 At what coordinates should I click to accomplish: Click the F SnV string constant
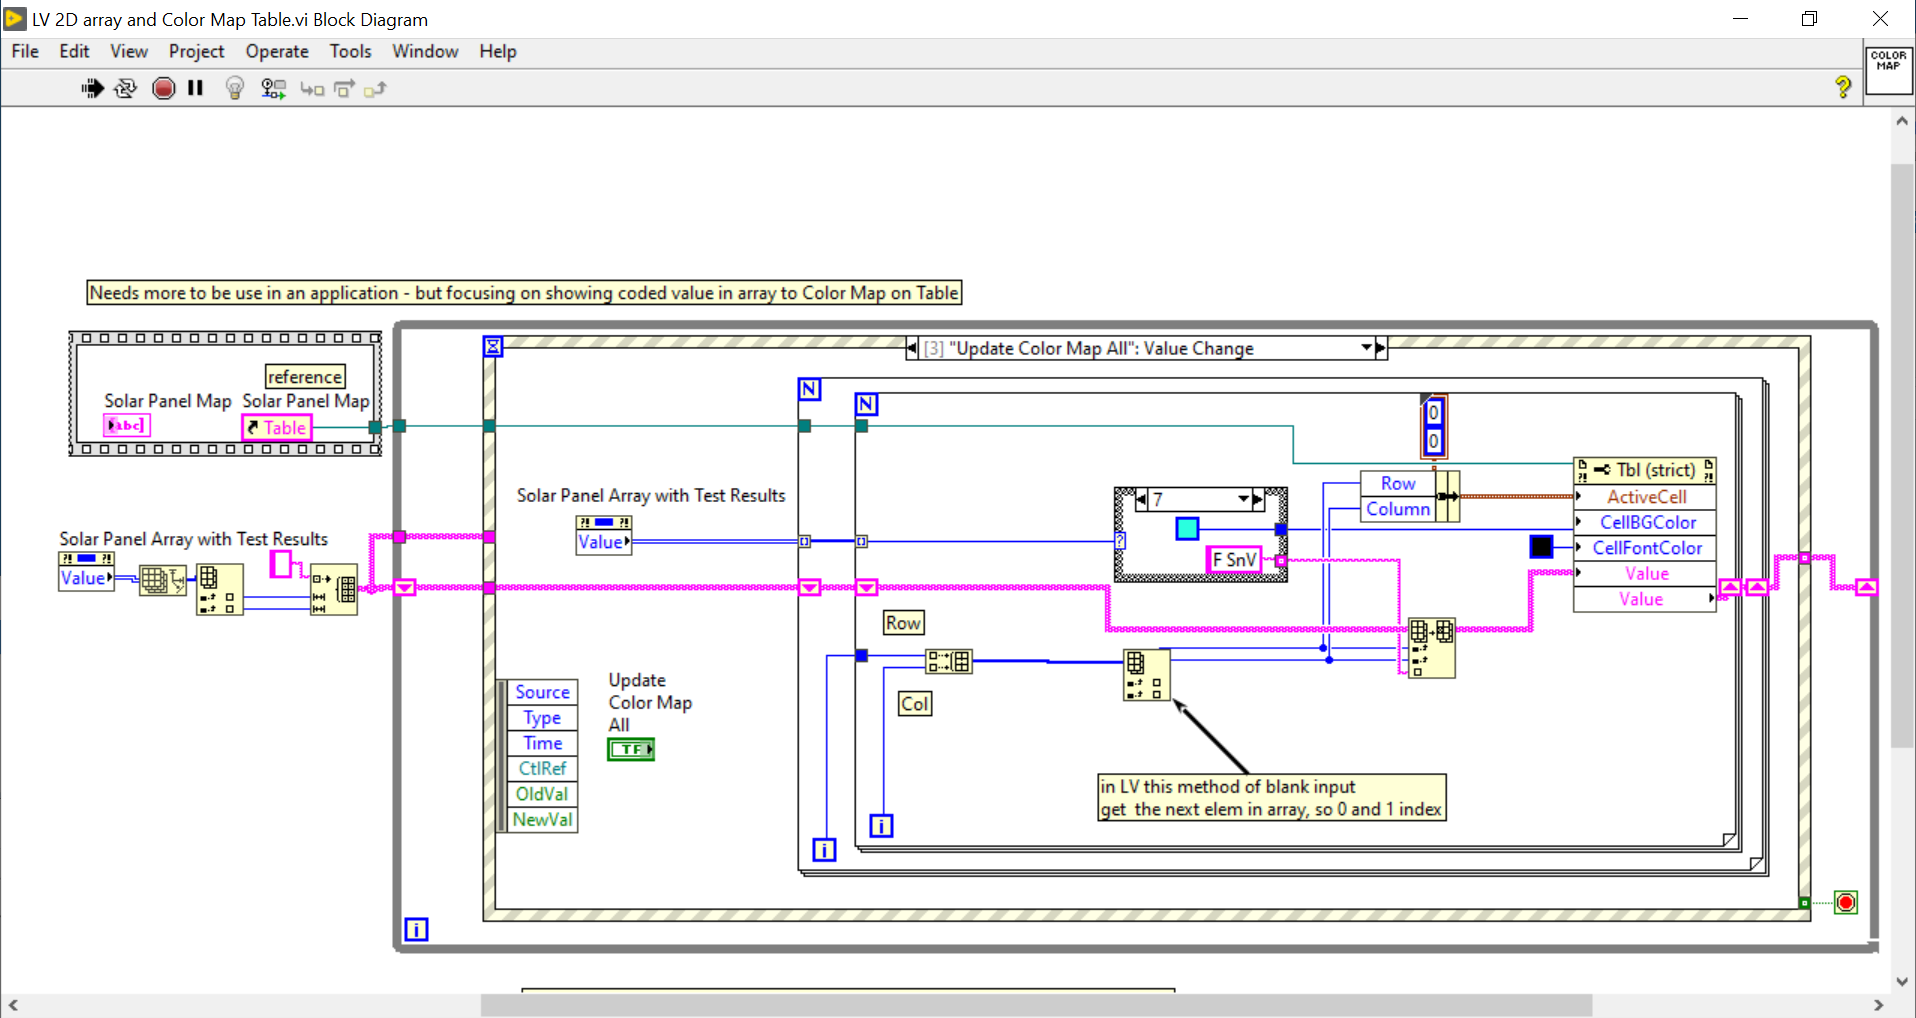(x=1234, y=560)
